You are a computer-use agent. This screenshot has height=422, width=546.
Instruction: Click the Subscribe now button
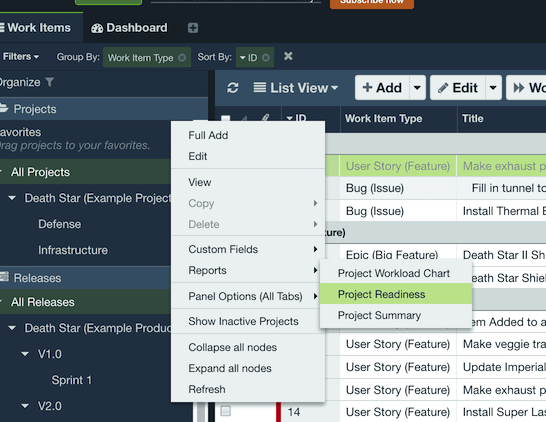tap(372, 3)
